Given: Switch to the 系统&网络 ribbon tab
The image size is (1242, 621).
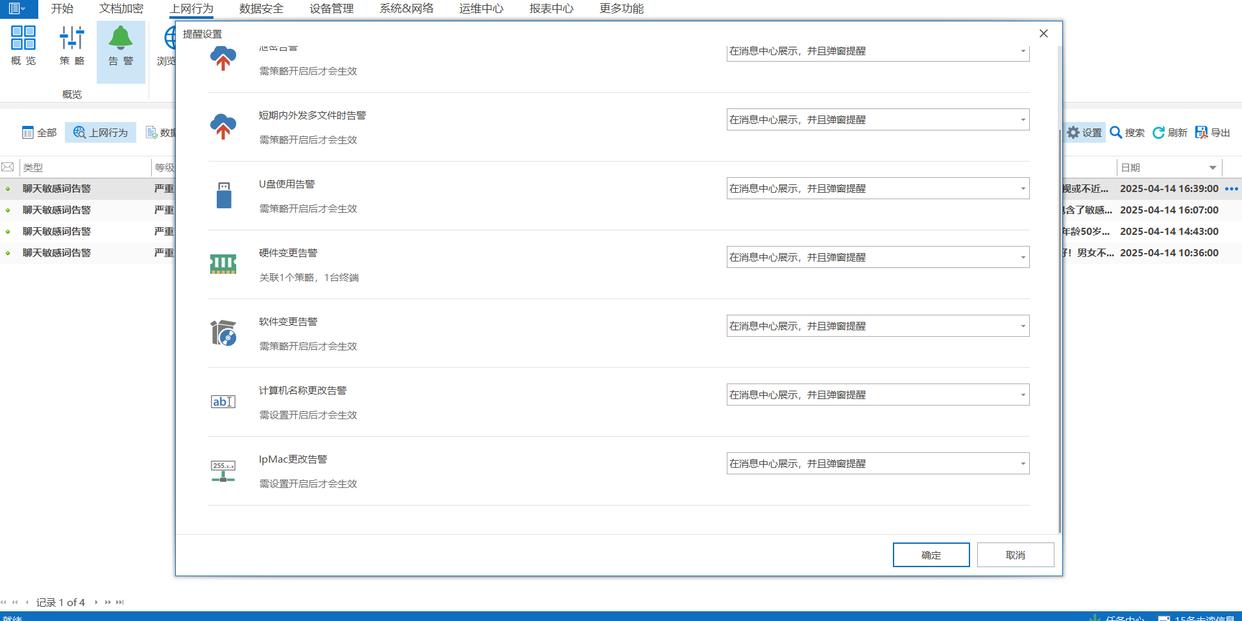Looking at the screenshot, I should tap(406, 8).
